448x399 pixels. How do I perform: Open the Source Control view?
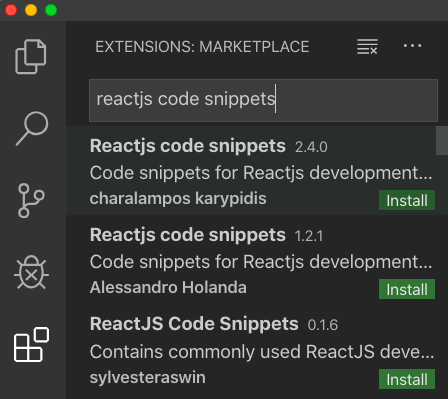[31, 200]
